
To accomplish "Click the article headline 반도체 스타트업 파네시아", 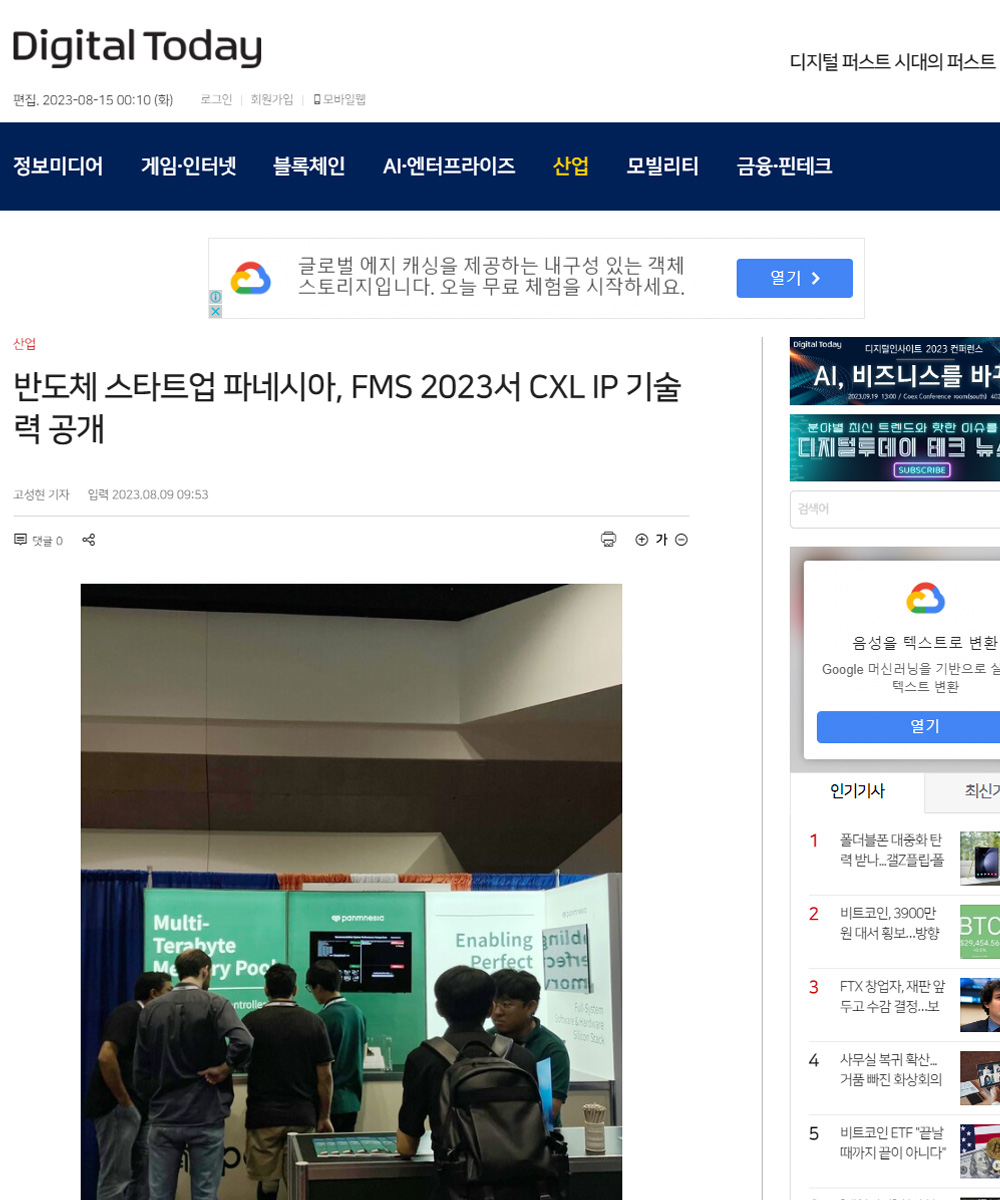I will 347,407.
